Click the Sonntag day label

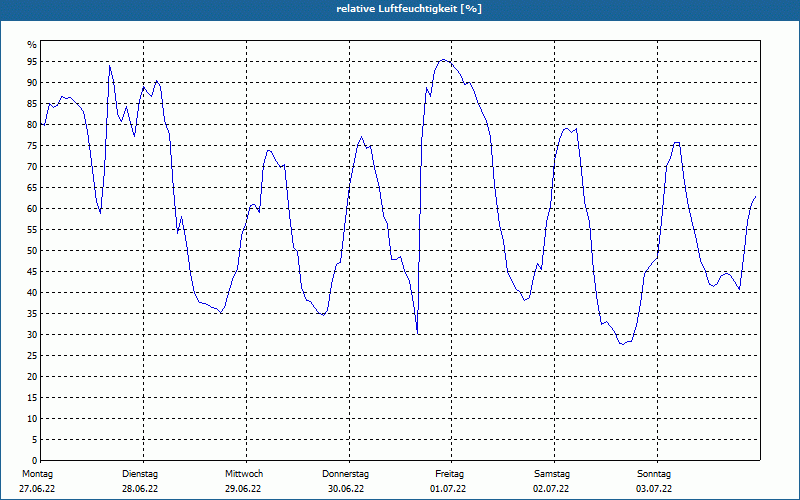click(654, 474)
